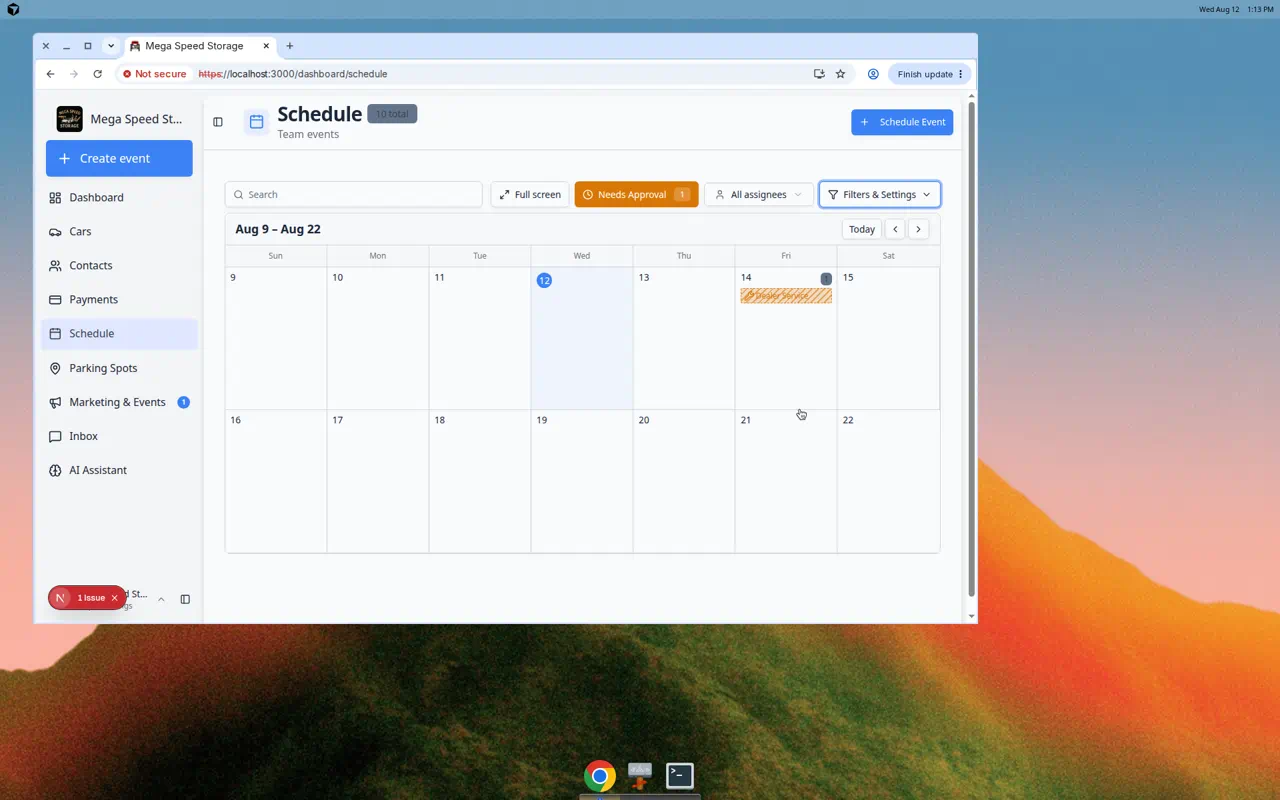This screenshot has height=800, width=1280.
Task: Open Marketing & Events section
Action: pyautogui.click(x=119, y=402)
